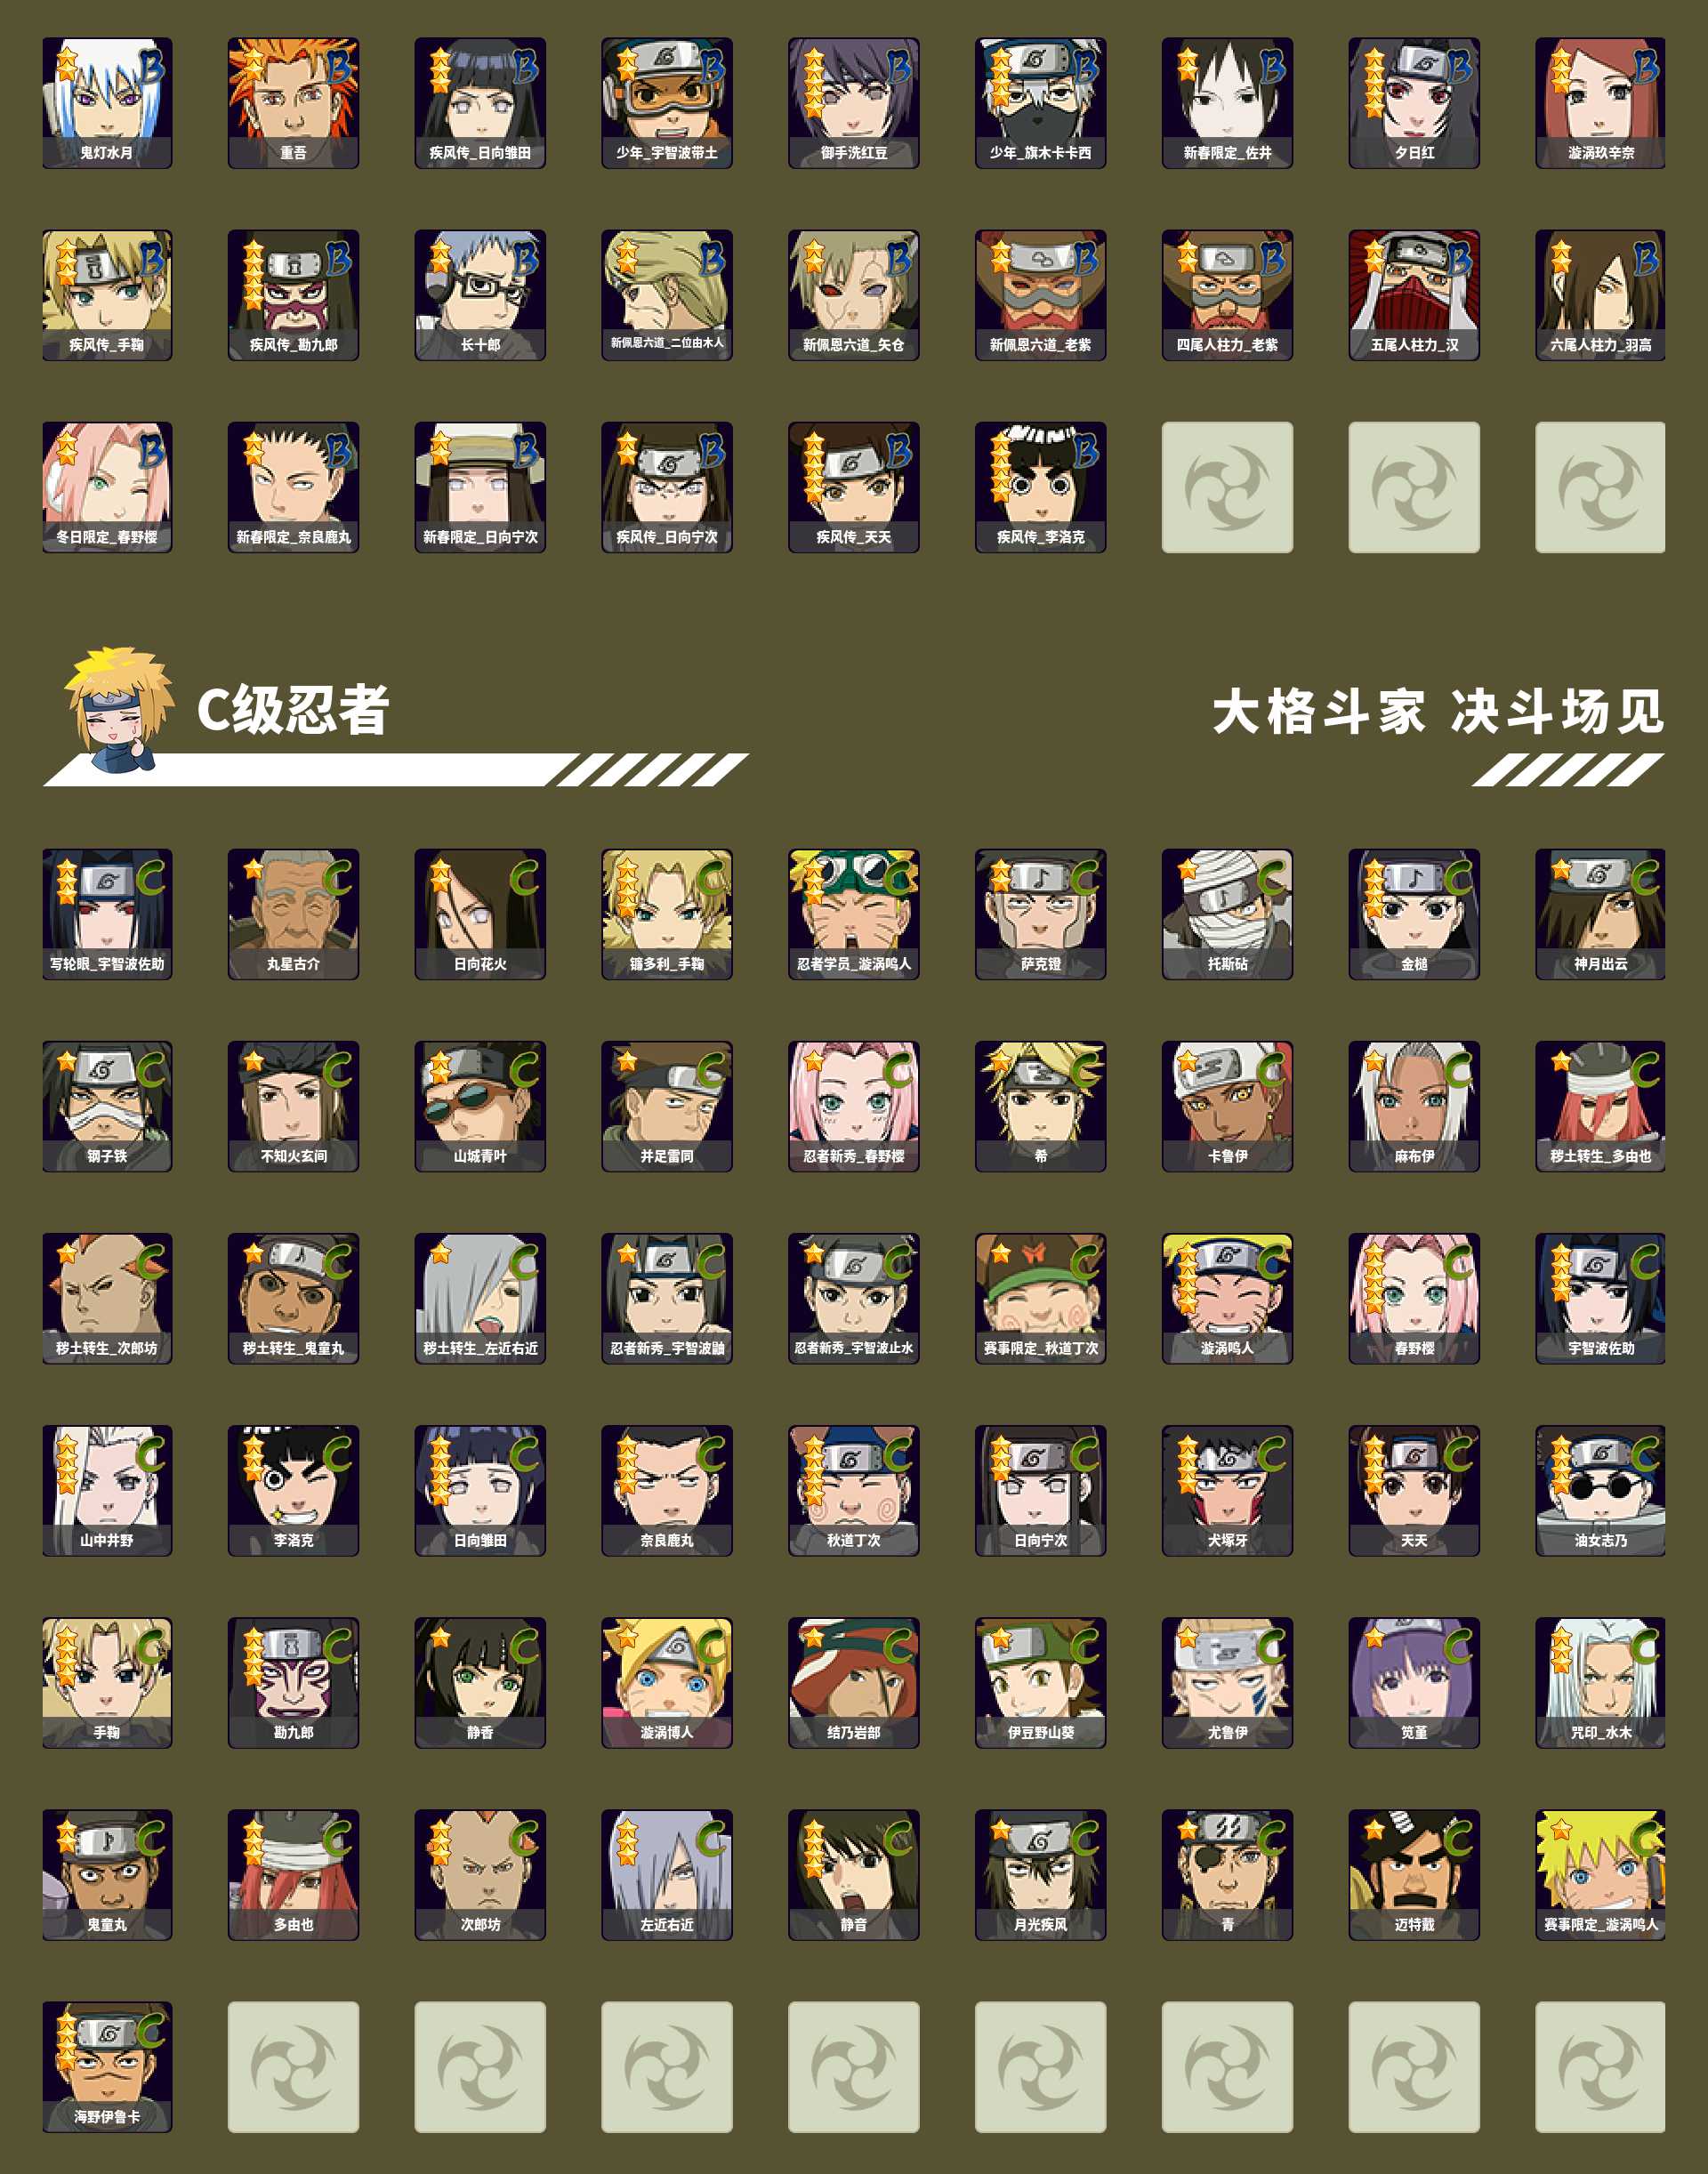Click the 重吾 ninja portrait
The image size is (1708, 2174).
coord(293,103)
